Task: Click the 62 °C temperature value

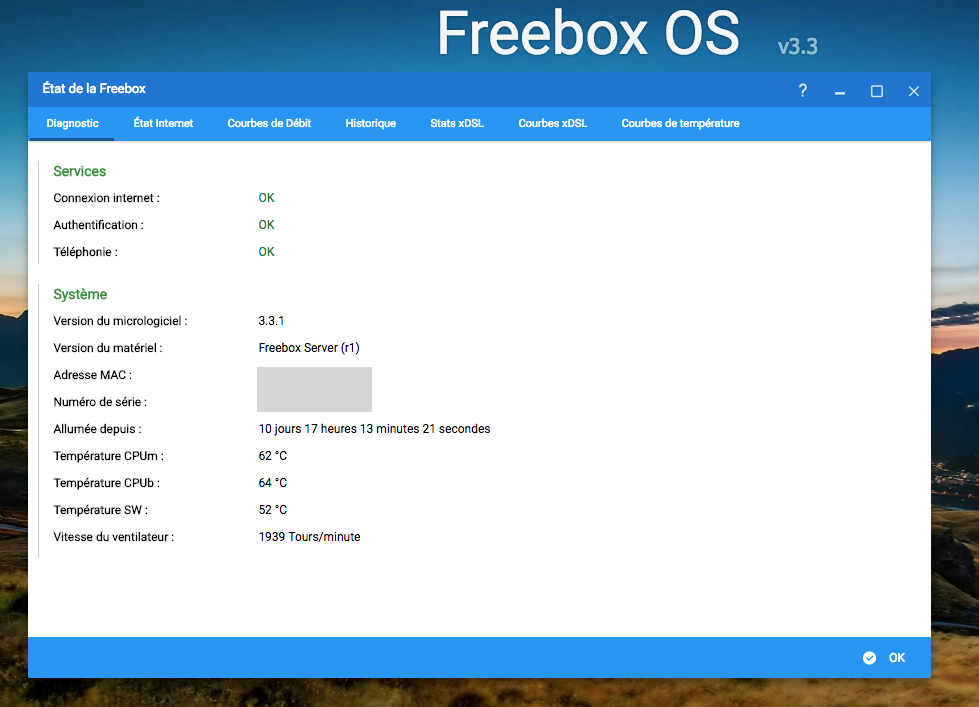Action: [x=273, y=456]
